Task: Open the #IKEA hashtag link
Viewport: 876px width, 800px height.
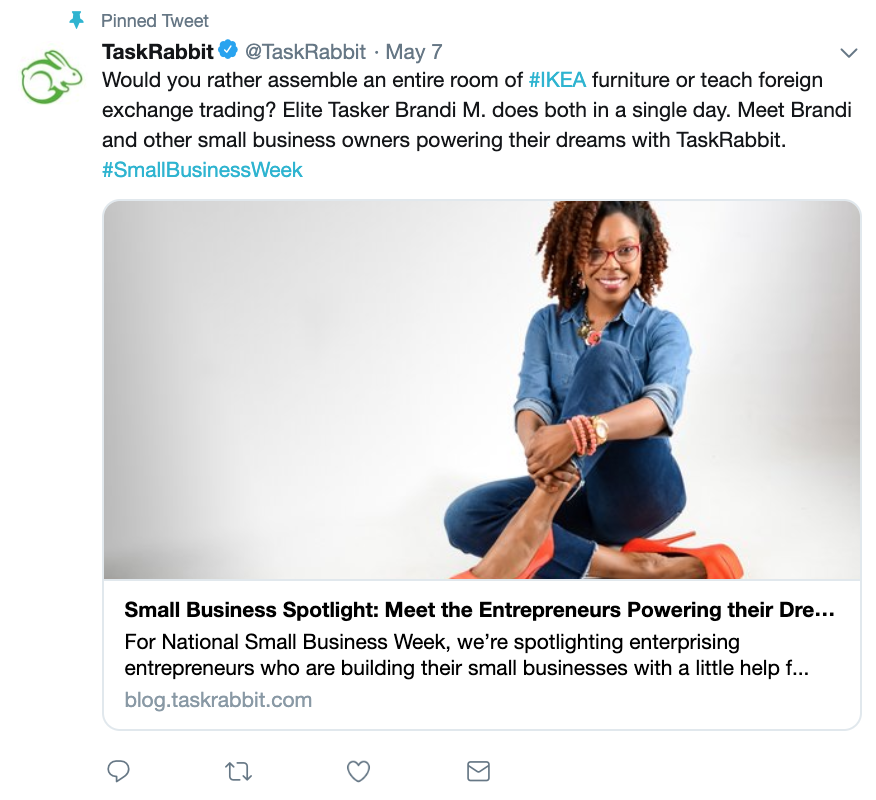Action: pos(557,80)
